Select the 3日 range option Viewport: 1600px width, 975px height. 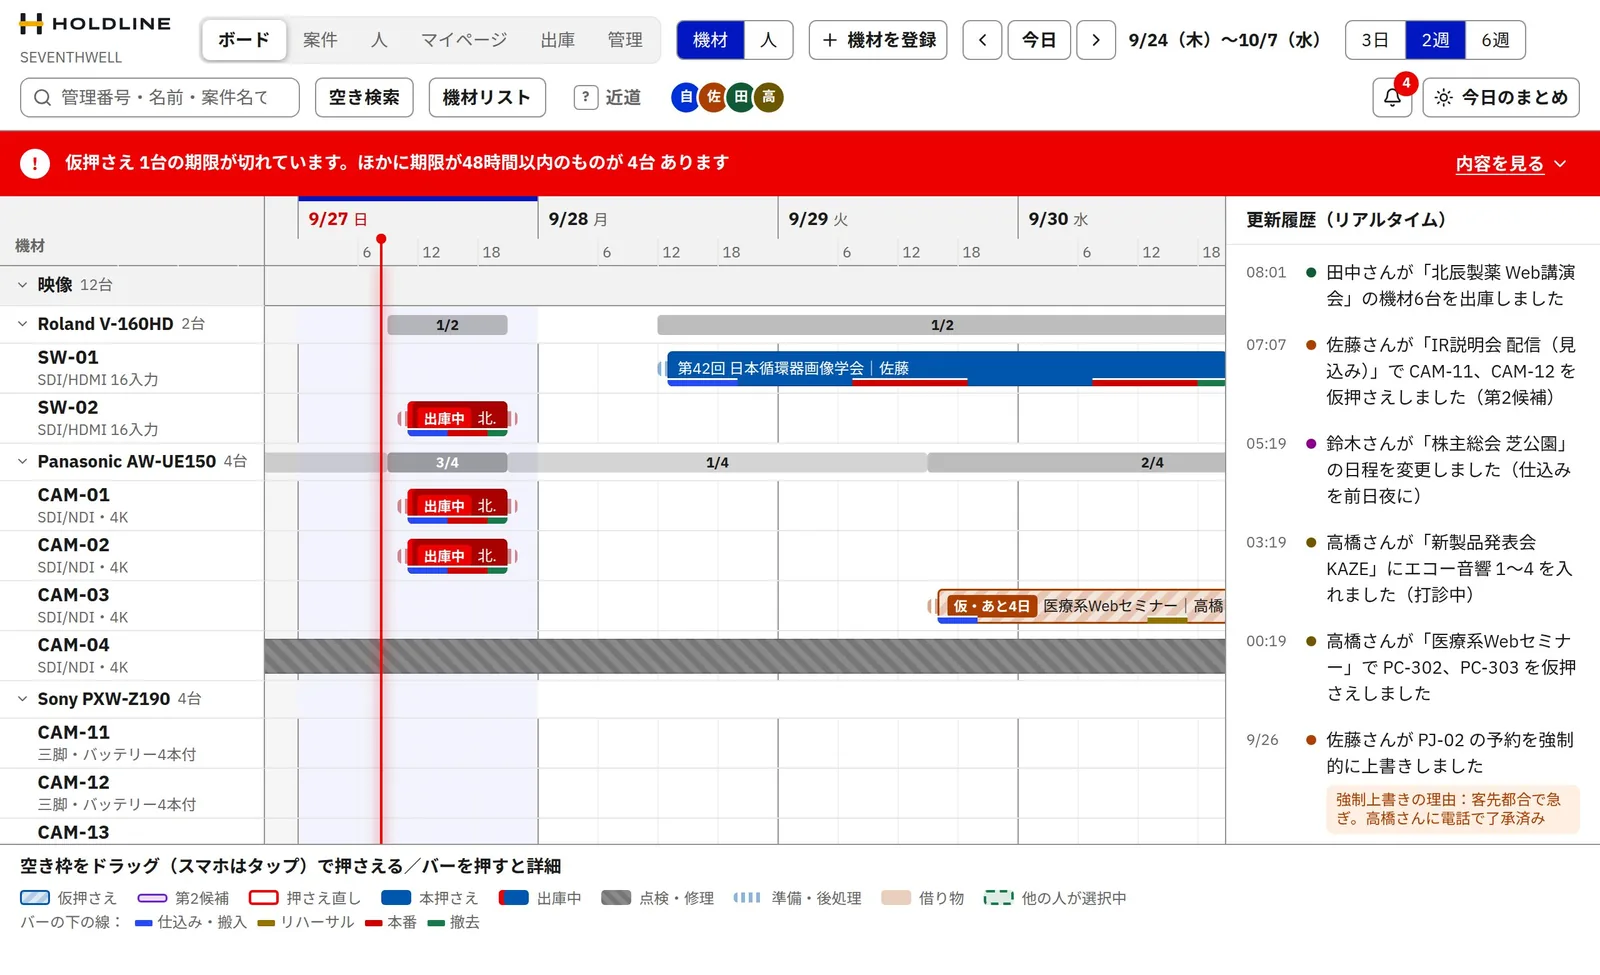coord(1375,40)
